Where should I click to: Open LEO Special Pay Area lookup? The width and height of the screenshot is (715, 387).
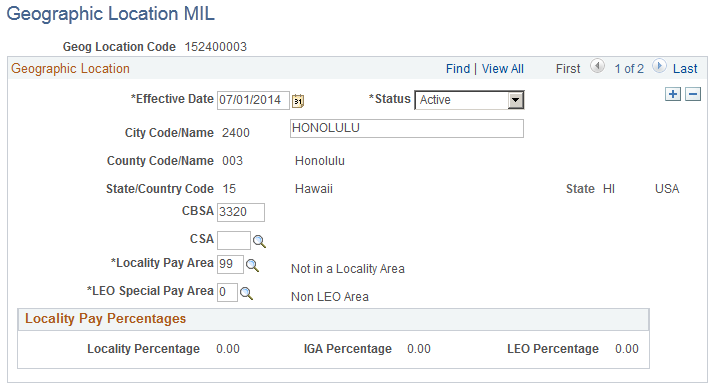(x=246, y=293)
